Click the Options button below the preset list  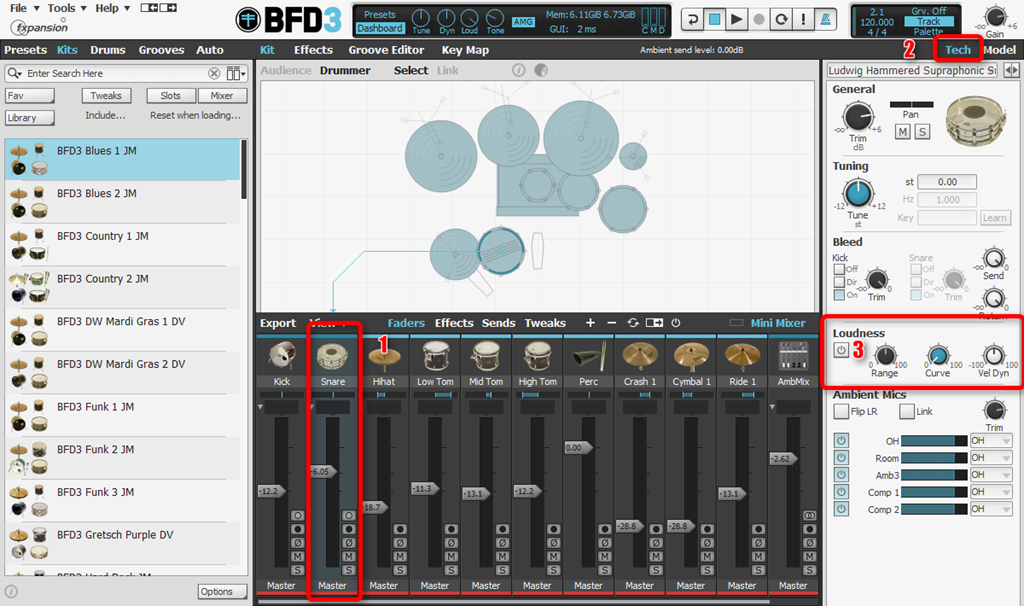click(222, 591)
